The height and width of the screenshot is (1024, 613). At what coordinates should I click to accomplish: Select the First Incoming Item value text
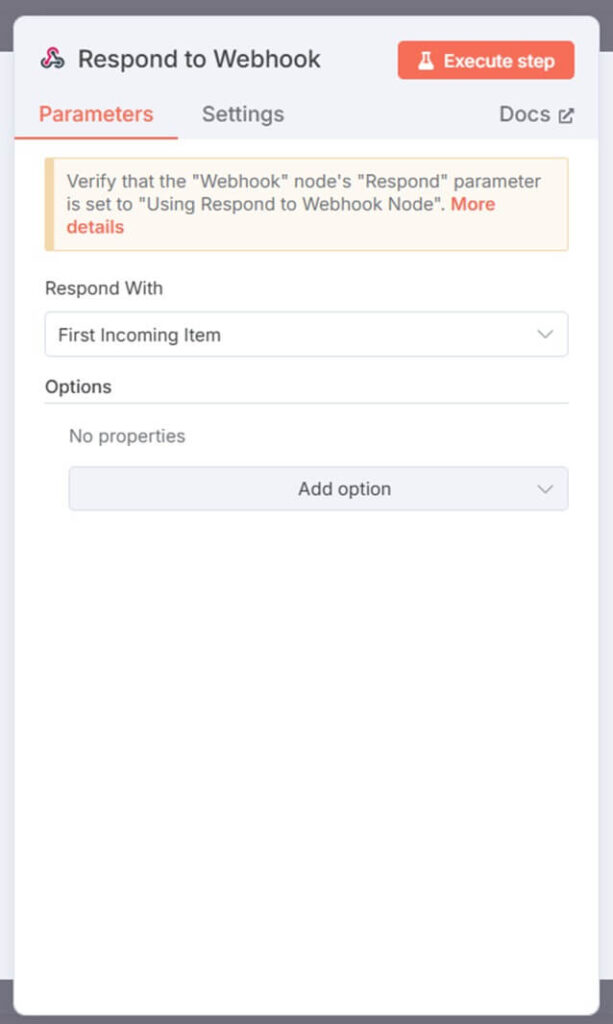(139, 335)
